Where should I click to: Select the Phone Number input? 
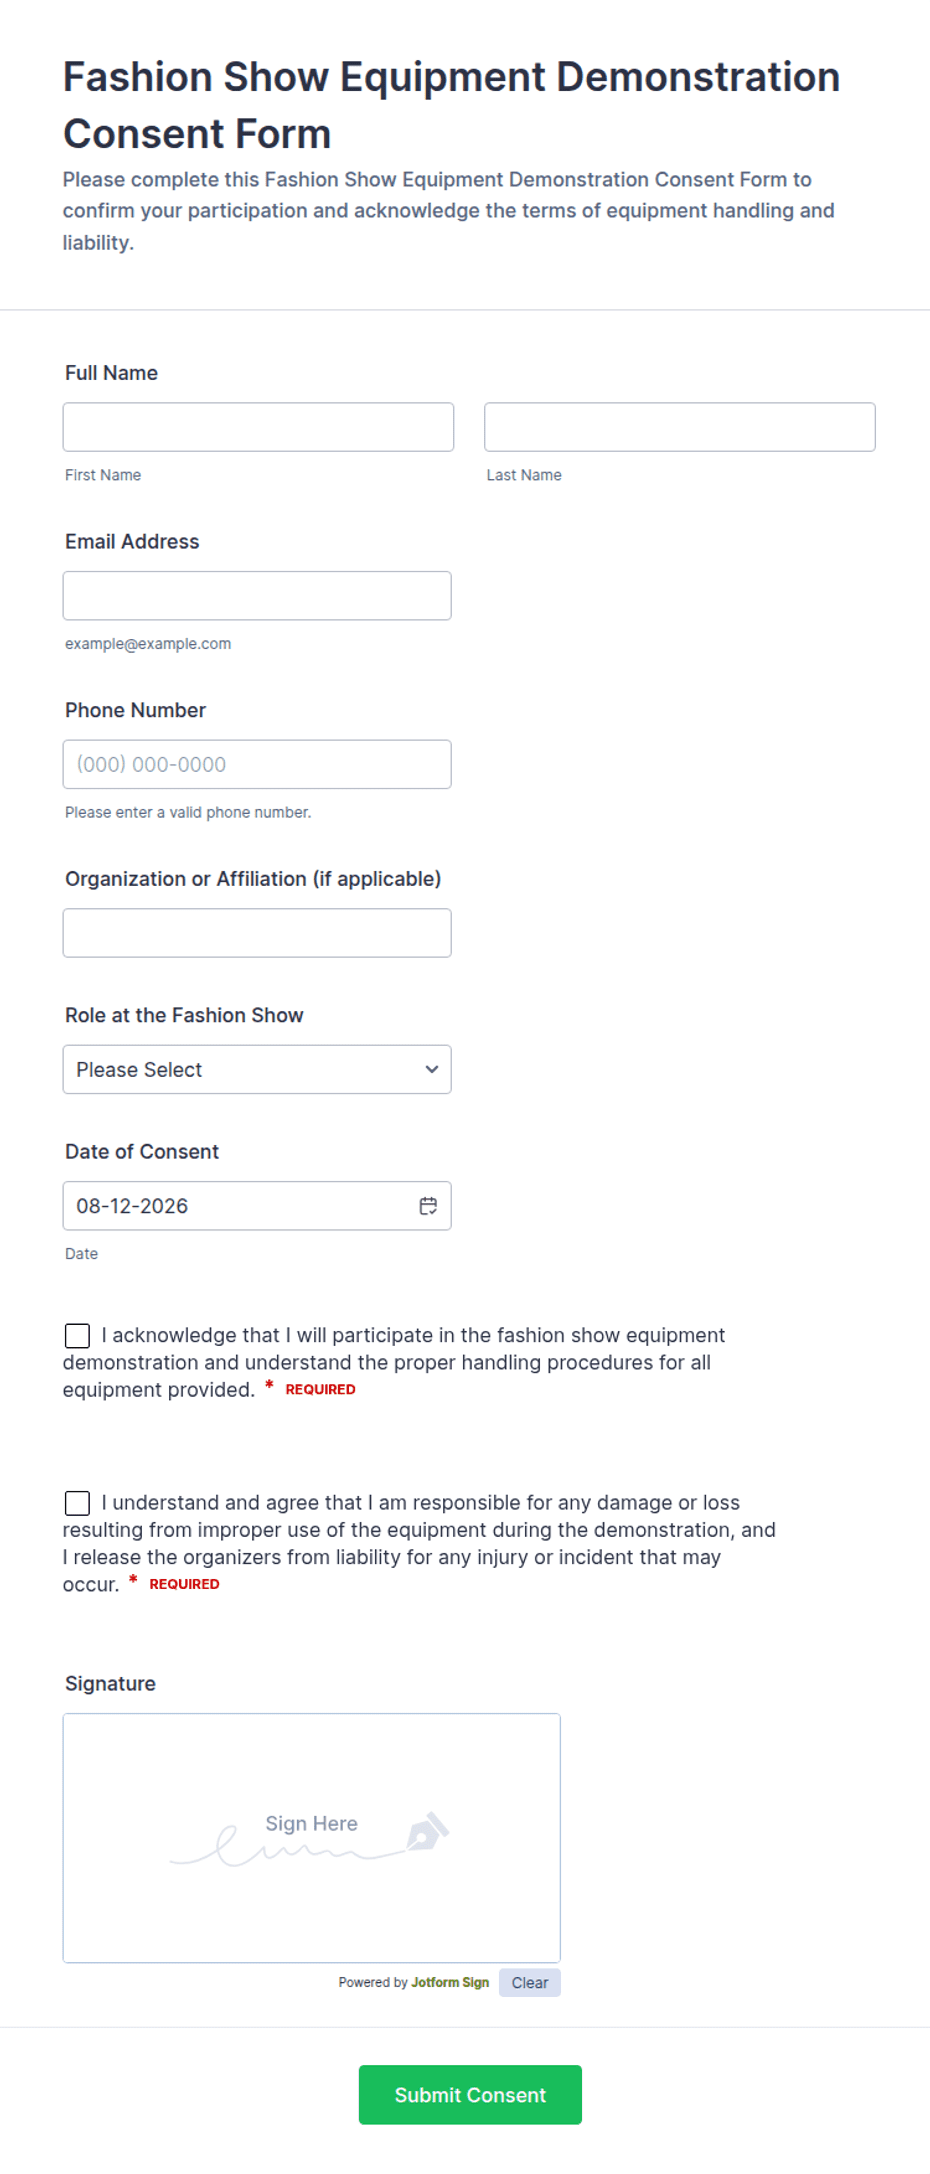click(257, 764)
